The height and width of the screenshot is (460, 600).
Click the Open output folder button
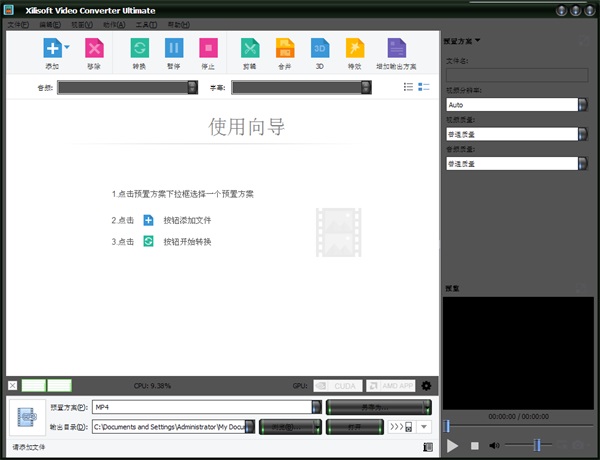click(355, 427)
